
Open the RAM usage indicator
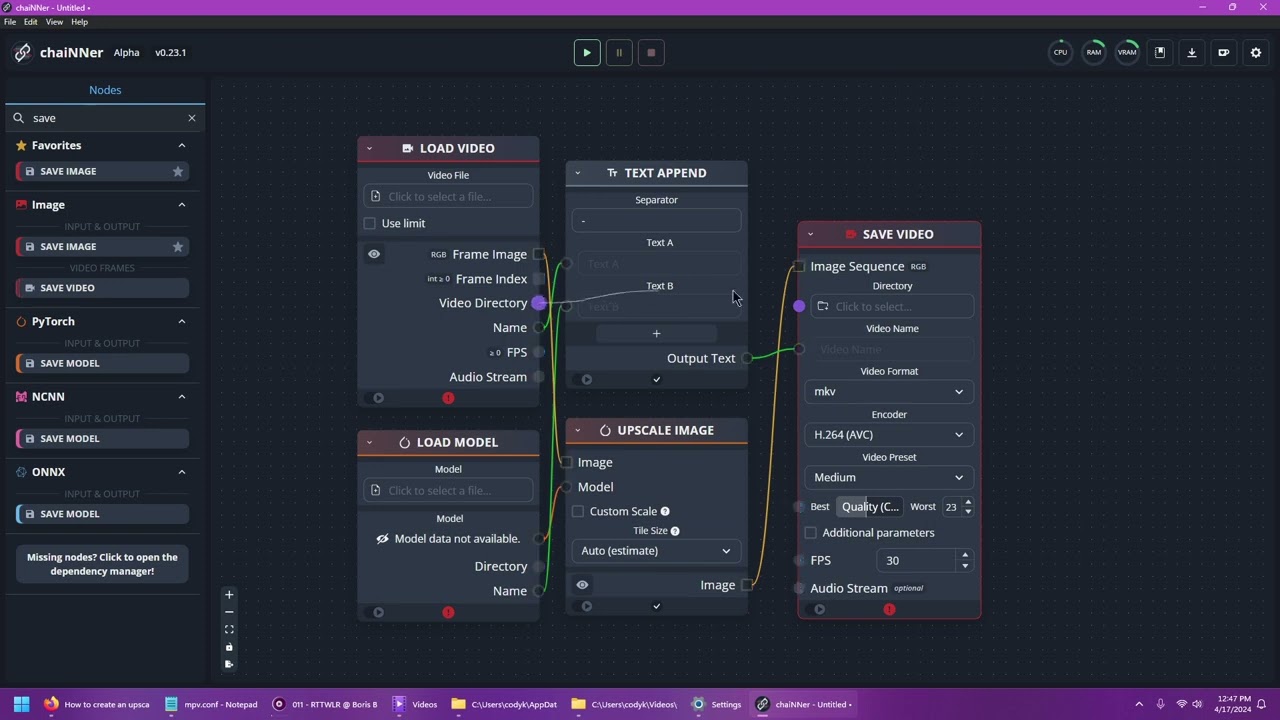click(x=1094, y=52)
